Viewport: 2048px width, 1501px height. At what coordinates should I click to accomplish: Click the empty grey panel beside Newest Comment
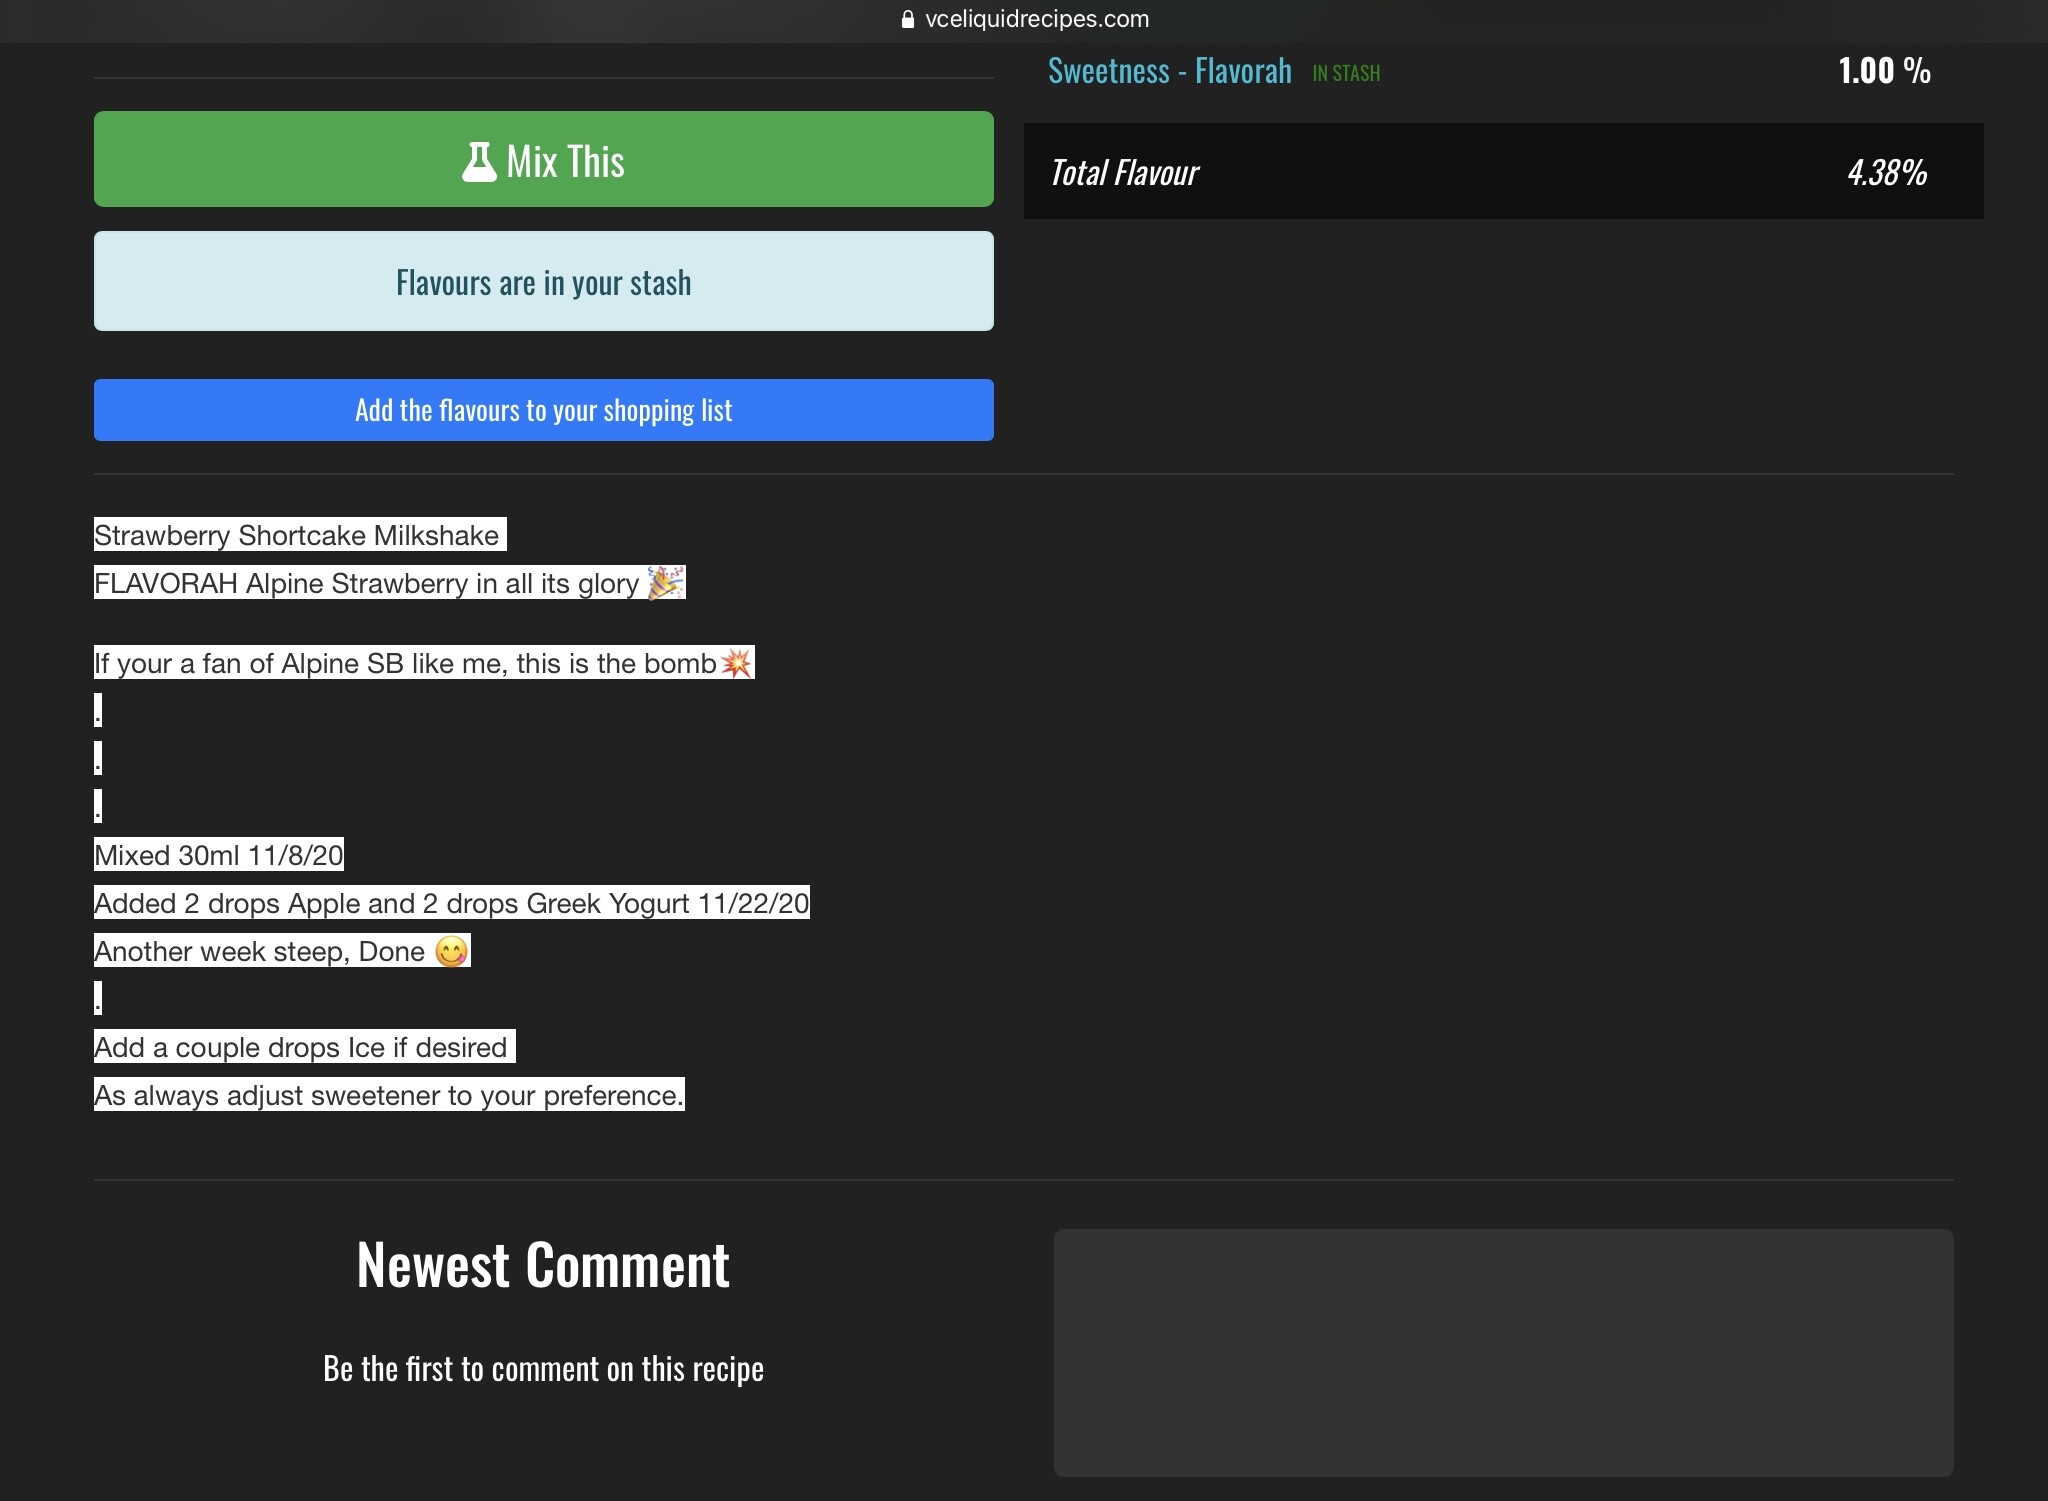coord(1503,1352)
